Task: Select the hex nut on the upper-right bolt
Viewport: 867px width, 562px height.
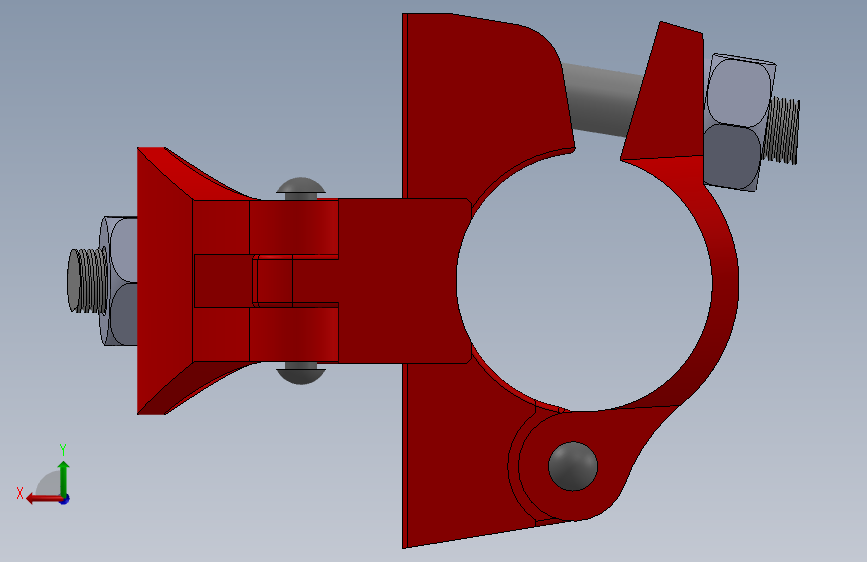Action: click(738, 122)
